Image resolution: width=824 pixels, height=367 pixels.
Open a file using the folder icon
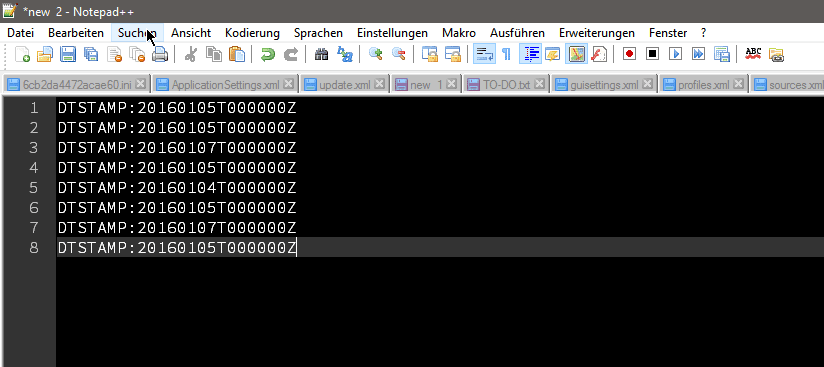point(45,54)
